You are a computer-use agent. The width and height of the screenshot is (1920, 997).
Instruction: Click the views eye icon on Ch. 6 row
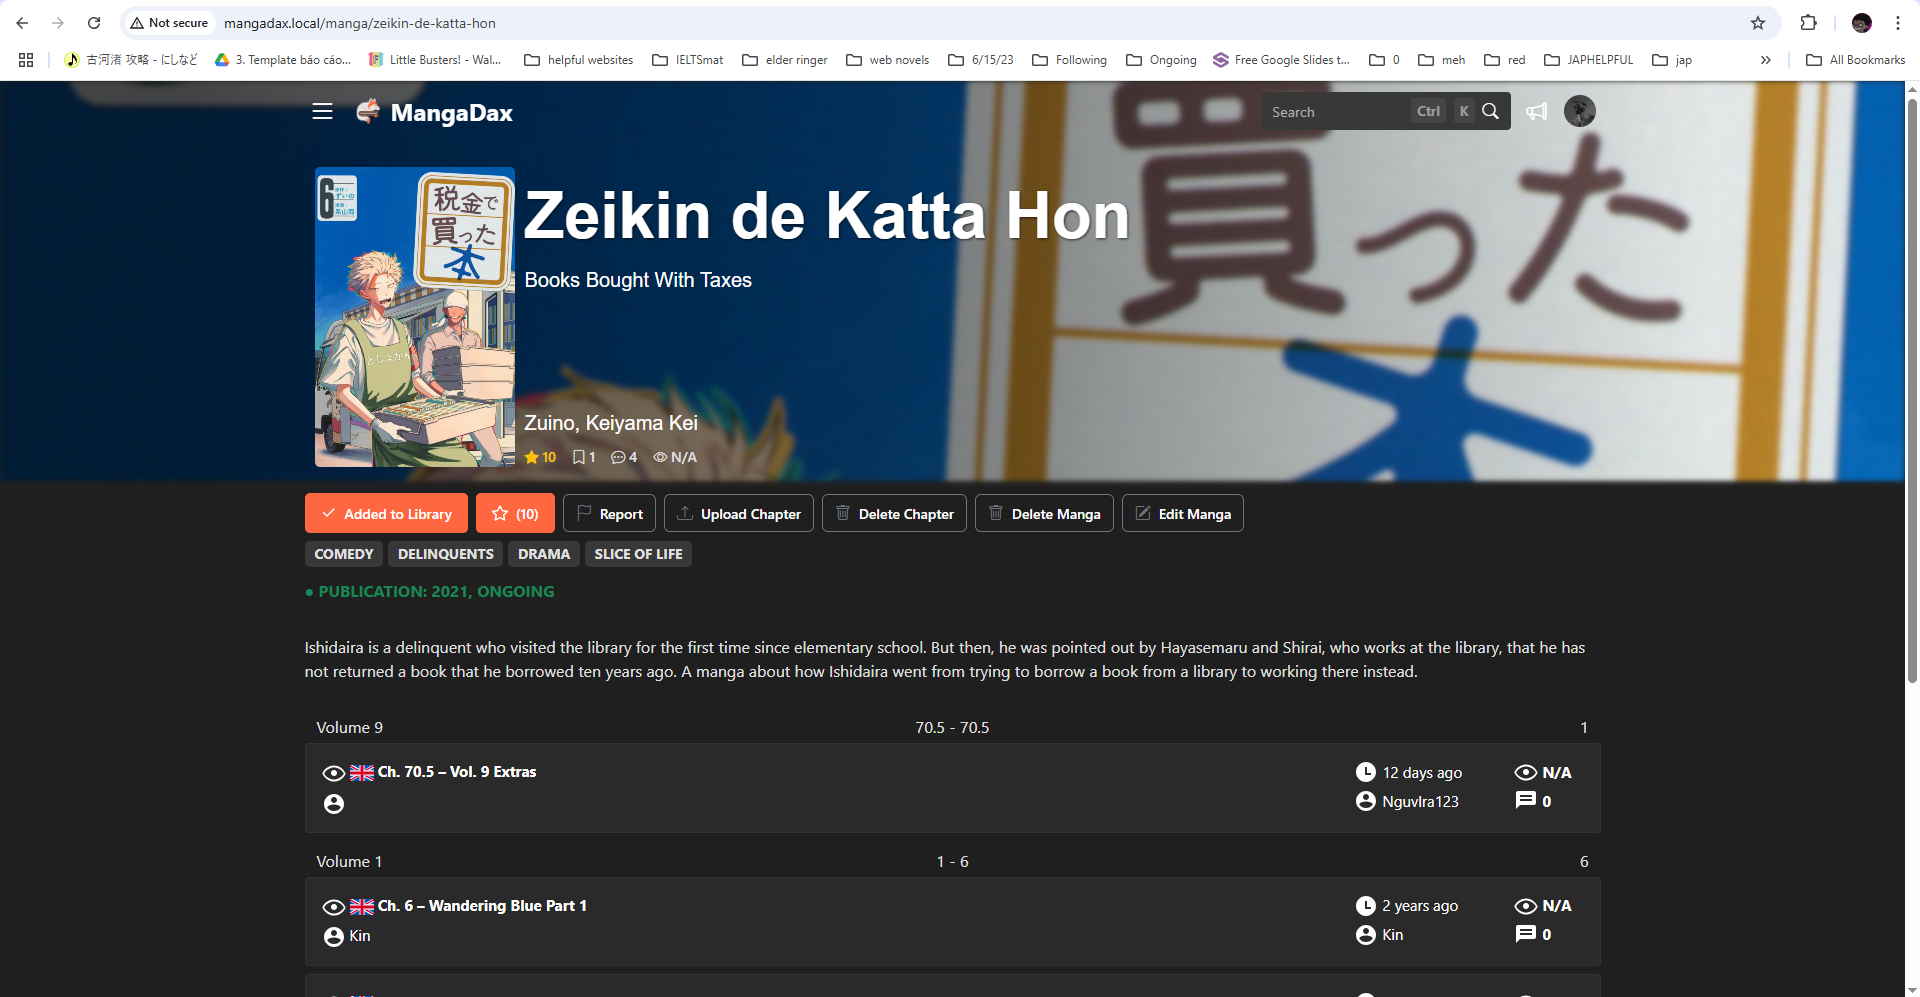(x=1526, y=906)
